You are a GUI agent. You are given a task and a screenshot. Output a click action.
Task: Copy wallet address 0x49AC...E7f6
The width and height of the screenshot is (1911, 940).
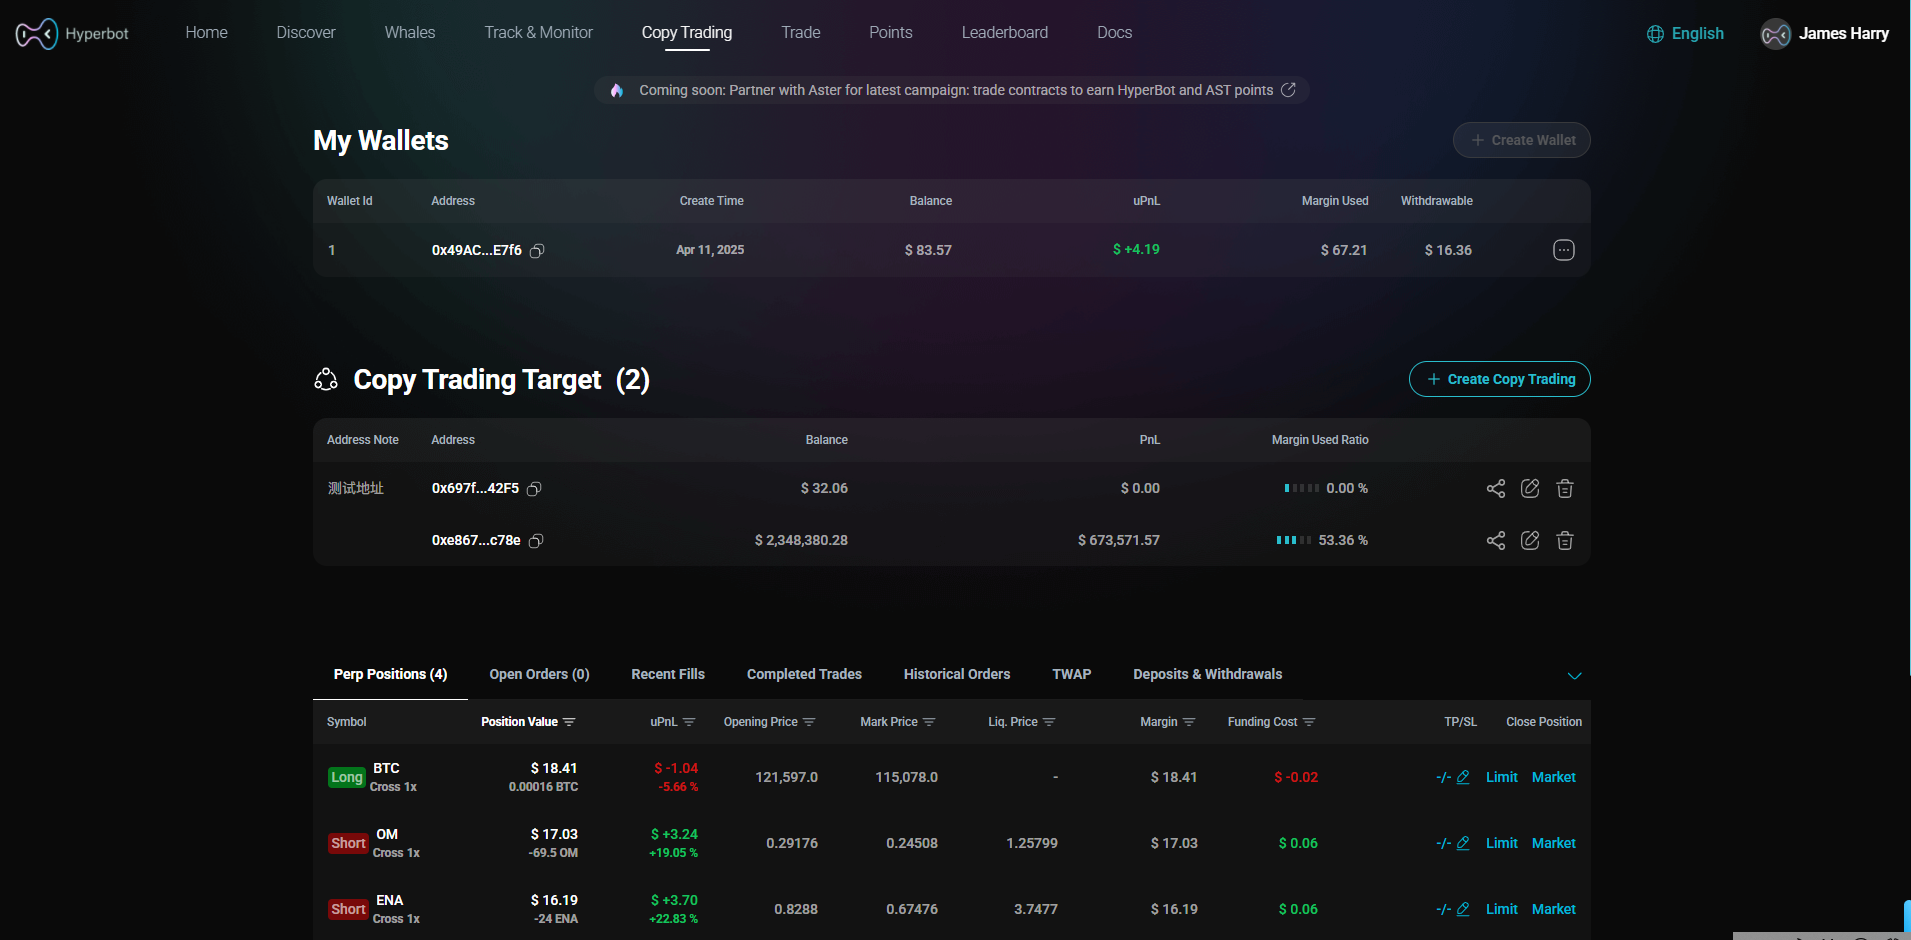[537, 251]
